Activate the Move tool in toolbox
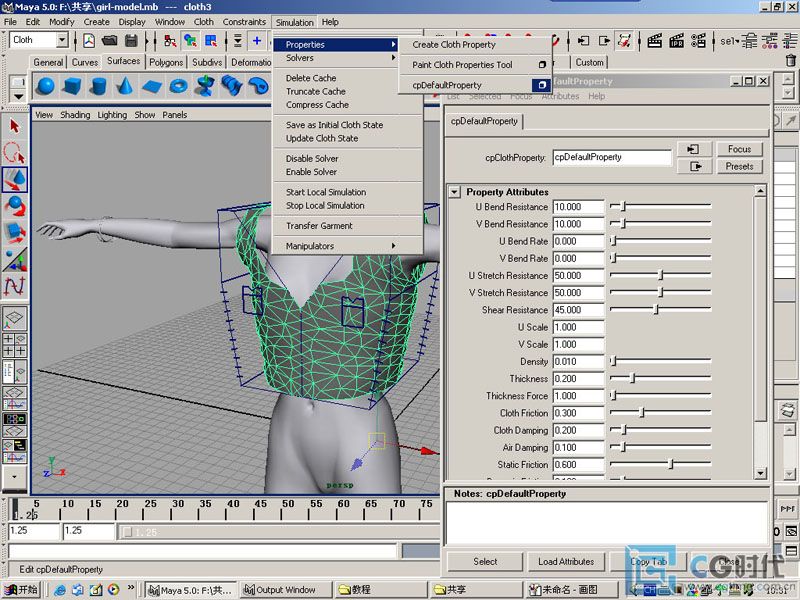The height and width of the screenshot is (600, 800). click(x=14, y=179)
